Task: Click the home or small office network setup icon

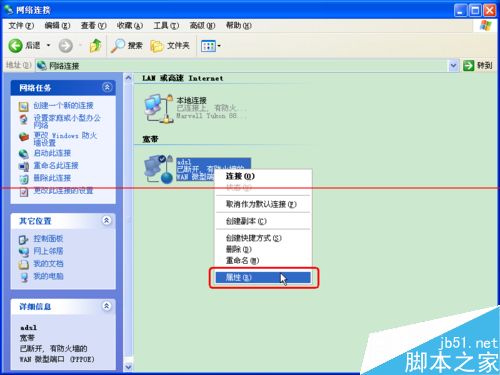Action: [24, 119]
